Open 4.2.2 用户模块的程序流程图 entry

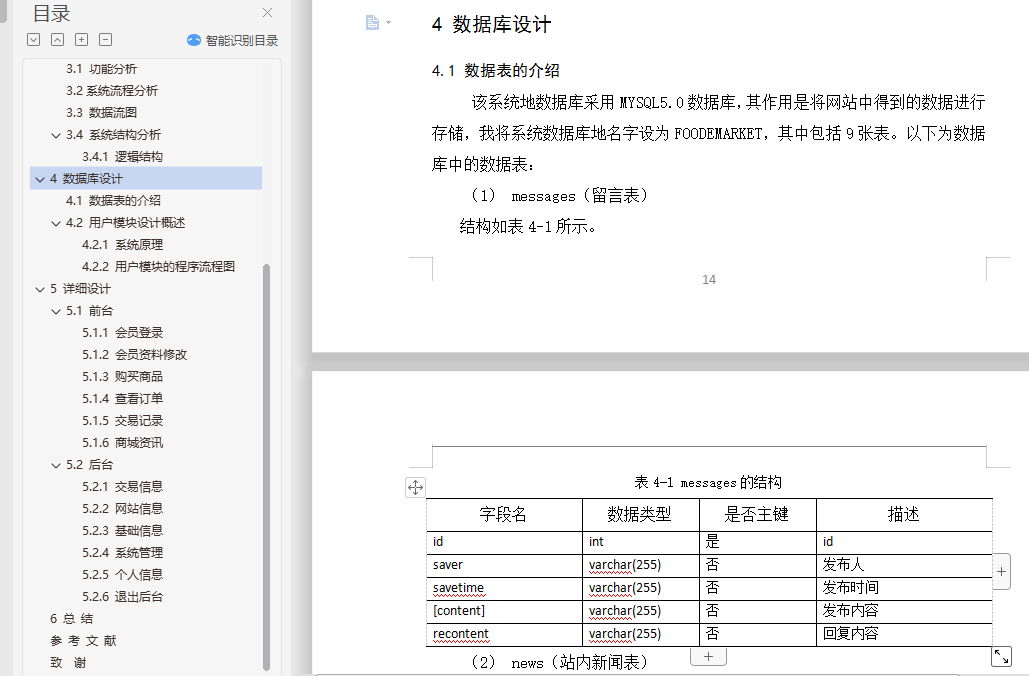click(158, 266)
